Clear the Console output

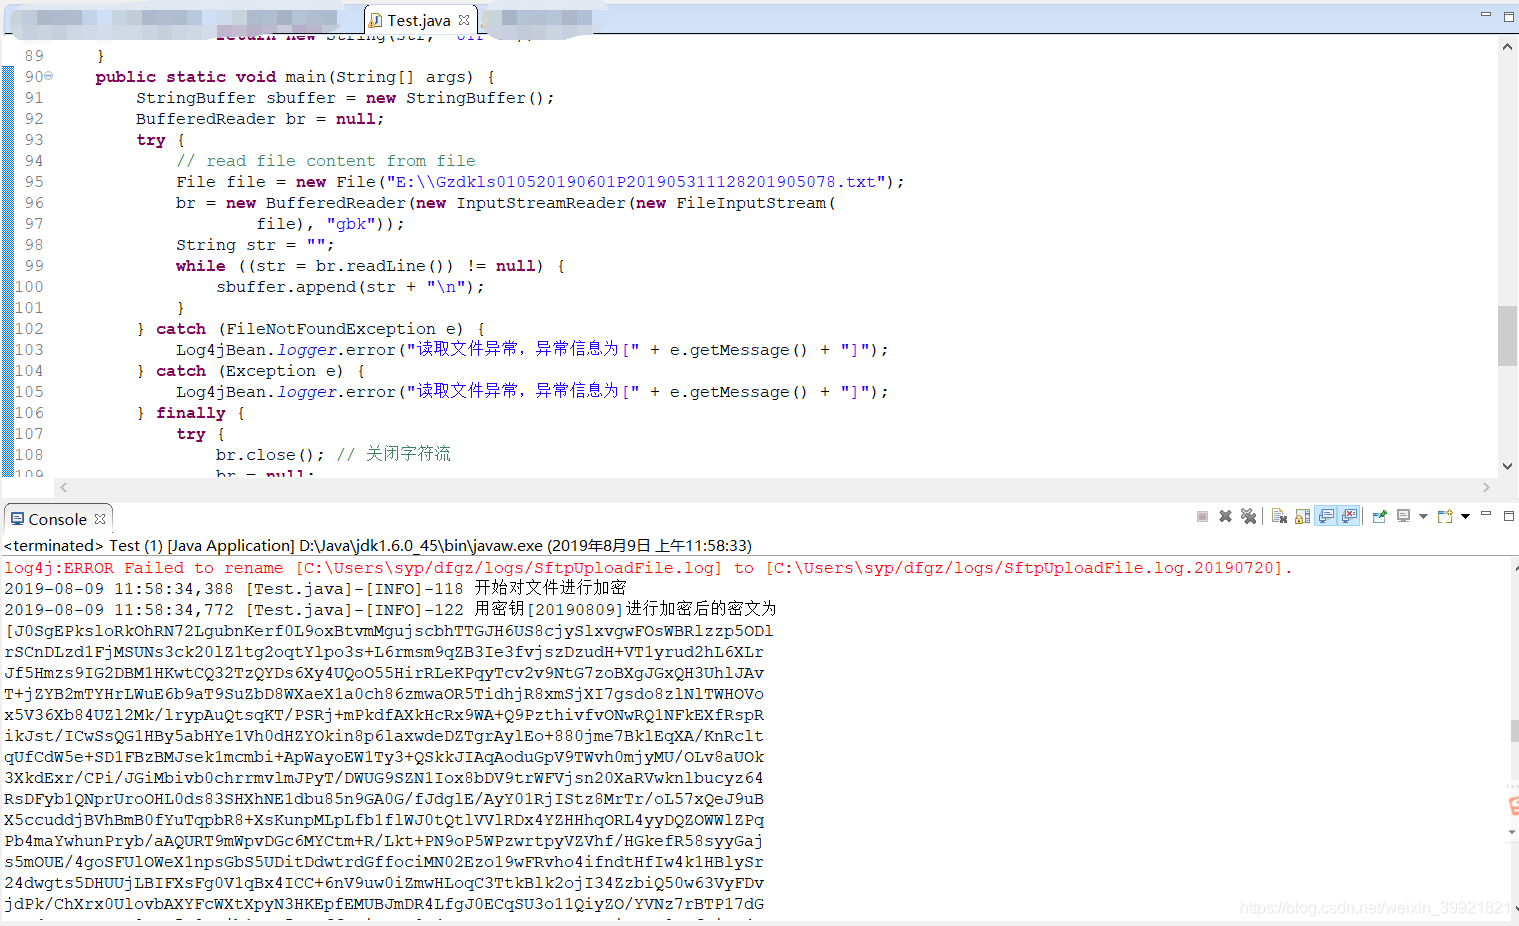(1279, 516)
